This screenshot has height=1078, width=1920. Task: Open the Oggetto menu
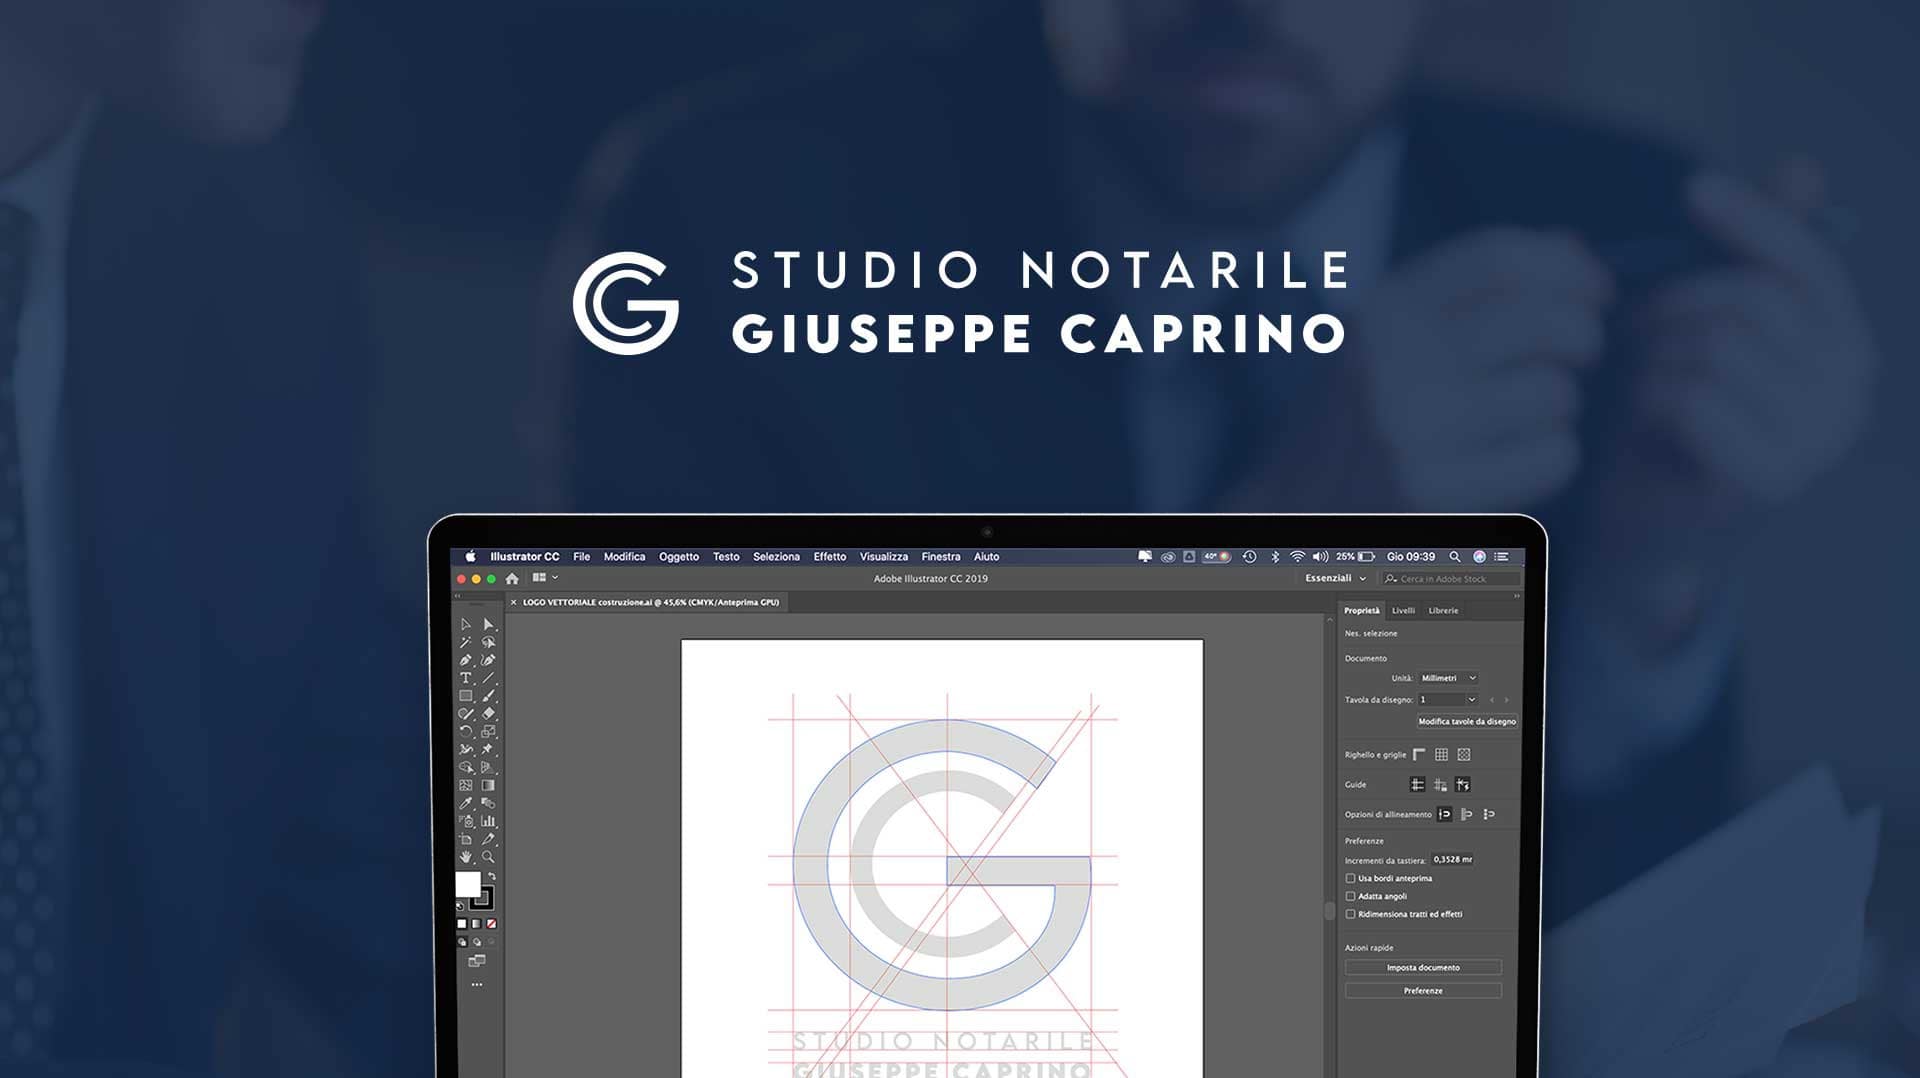[679, 557]
